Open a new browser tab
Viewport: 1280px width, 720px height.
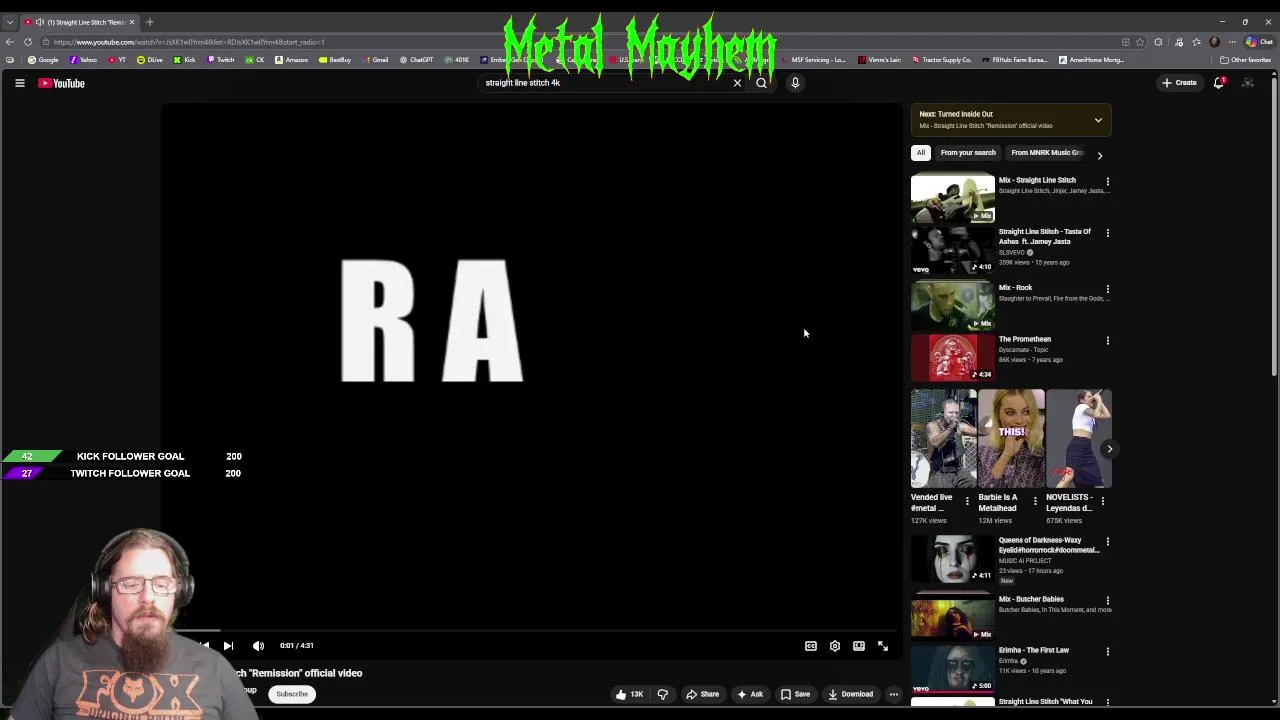[150, 22]
